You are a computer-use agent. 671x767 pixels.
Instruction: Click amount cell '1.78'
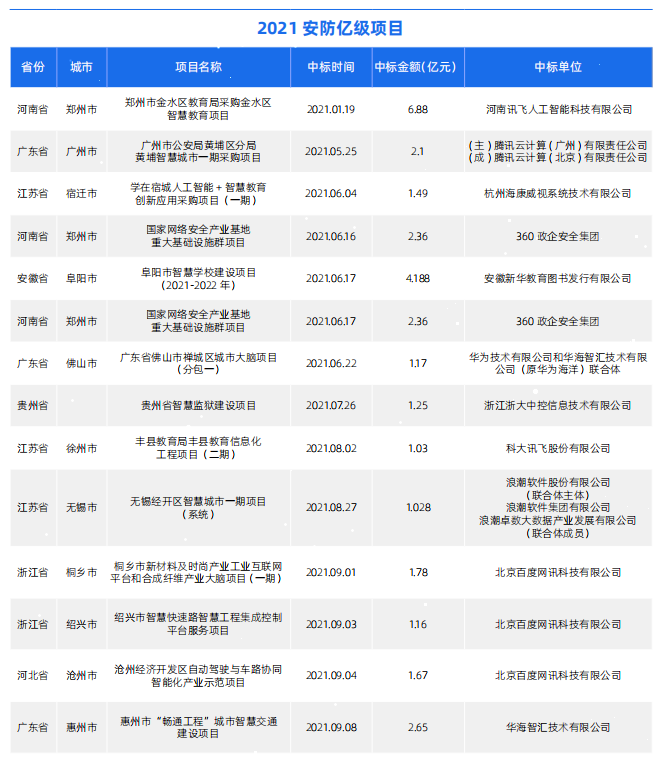pos(418,573)
